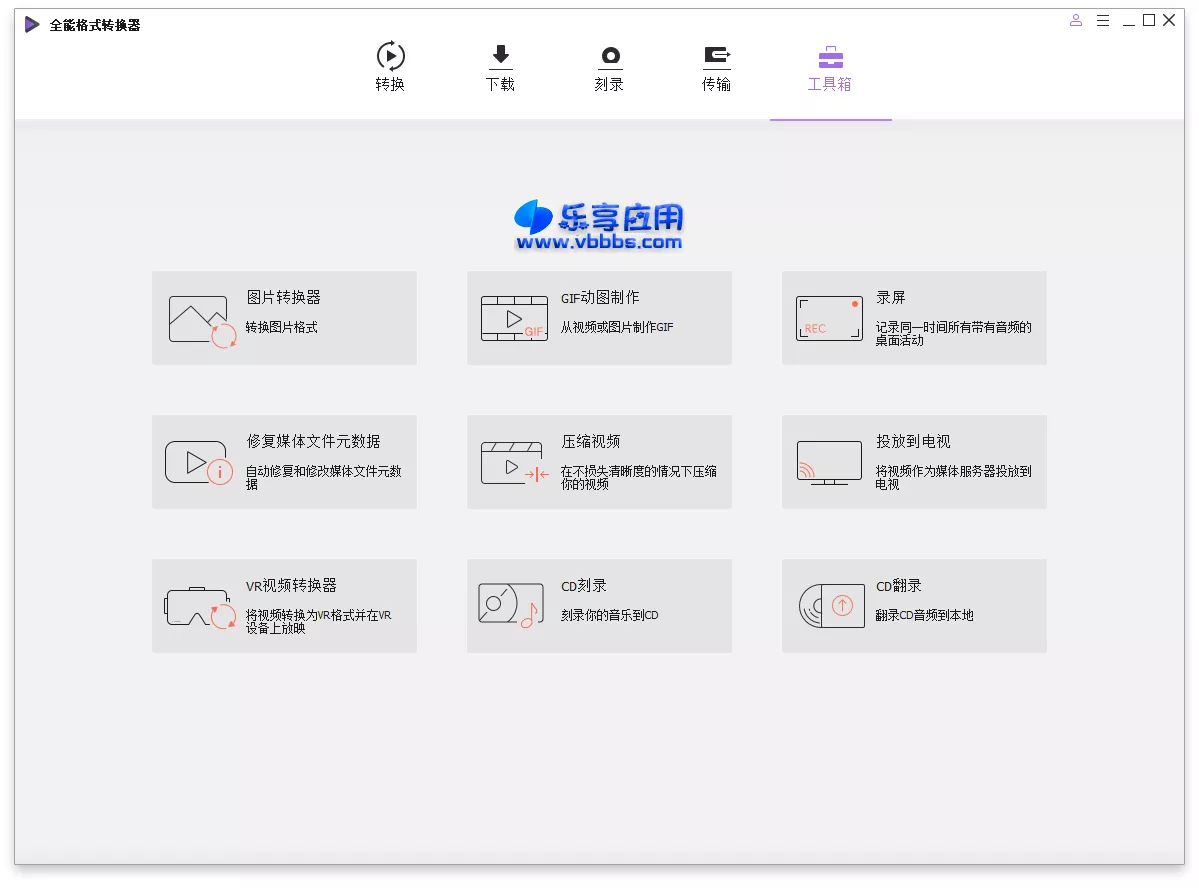This screenshot has height=888, width=1199.
Task: Stay on the 工具箱 toolbox tab
Action: pos(830,66)
